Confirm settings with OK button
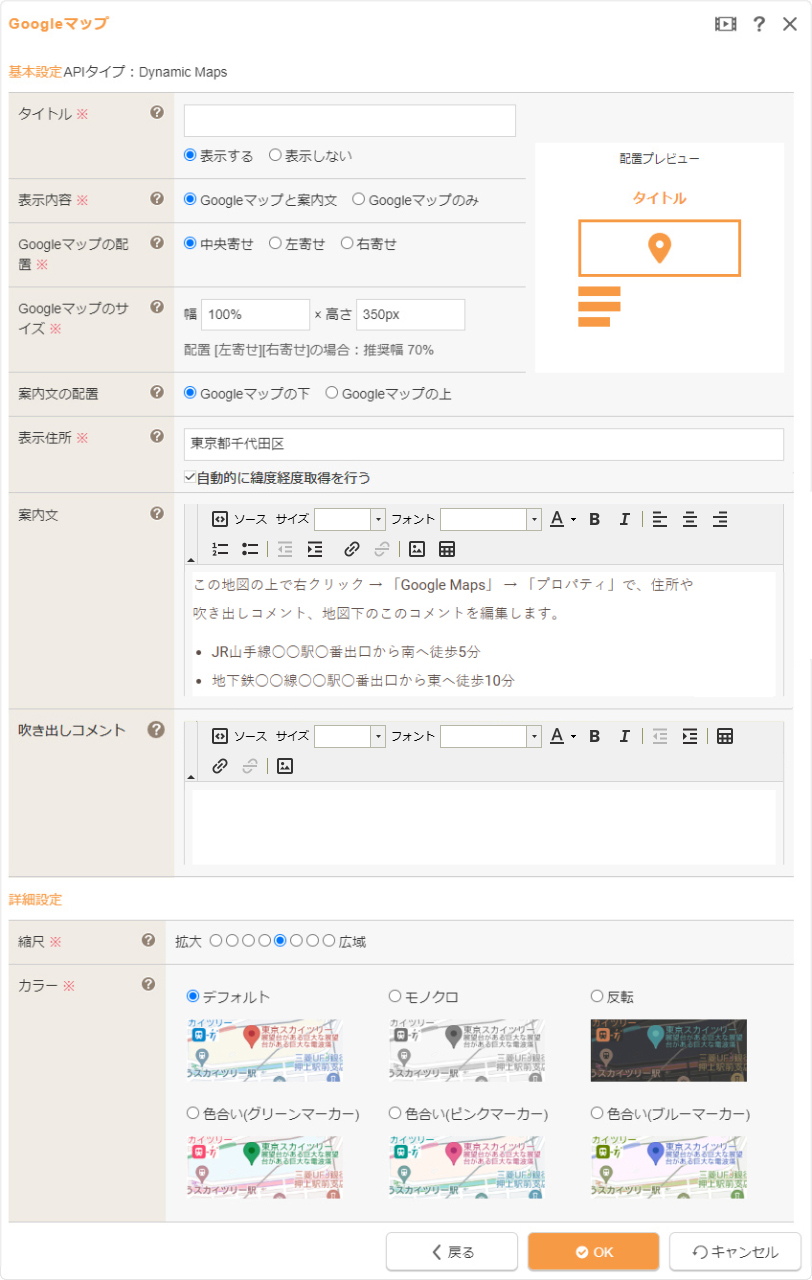The width and height of the screenshot is (812, 1280). pyautogui.click(x=594, y=1251)
